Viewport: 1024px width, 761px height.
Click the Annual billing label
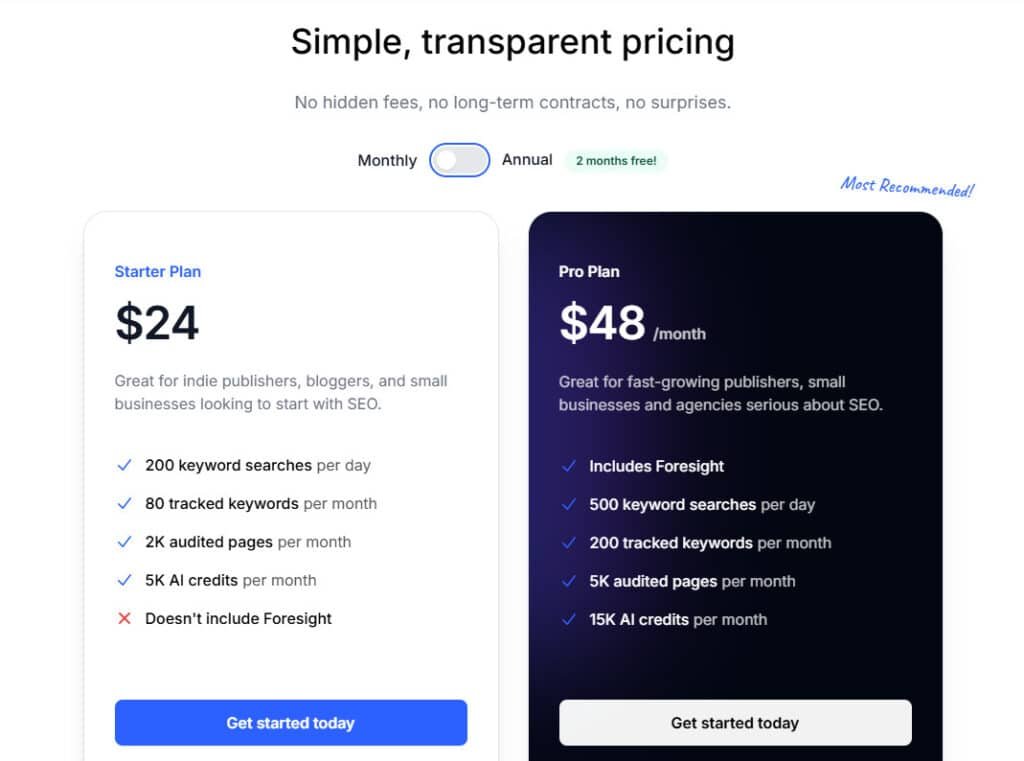[527, 160]
